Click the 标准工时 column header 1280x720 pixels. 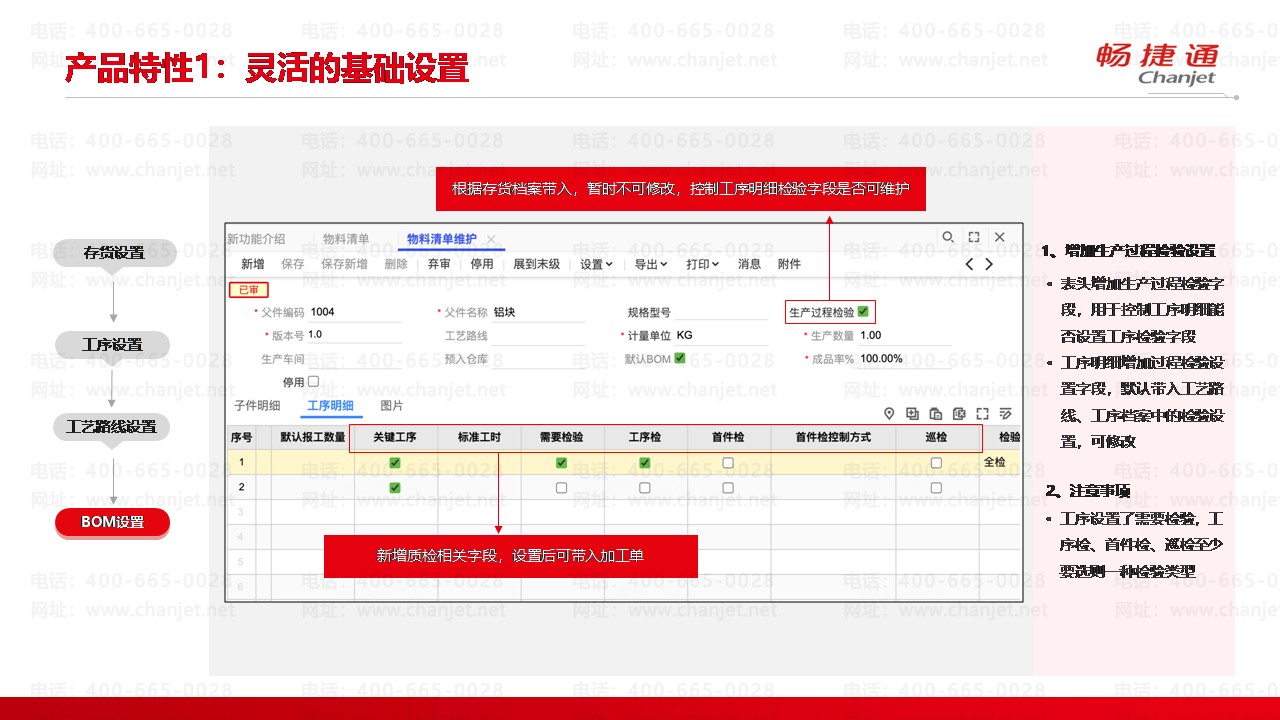[x=479, y=437]
